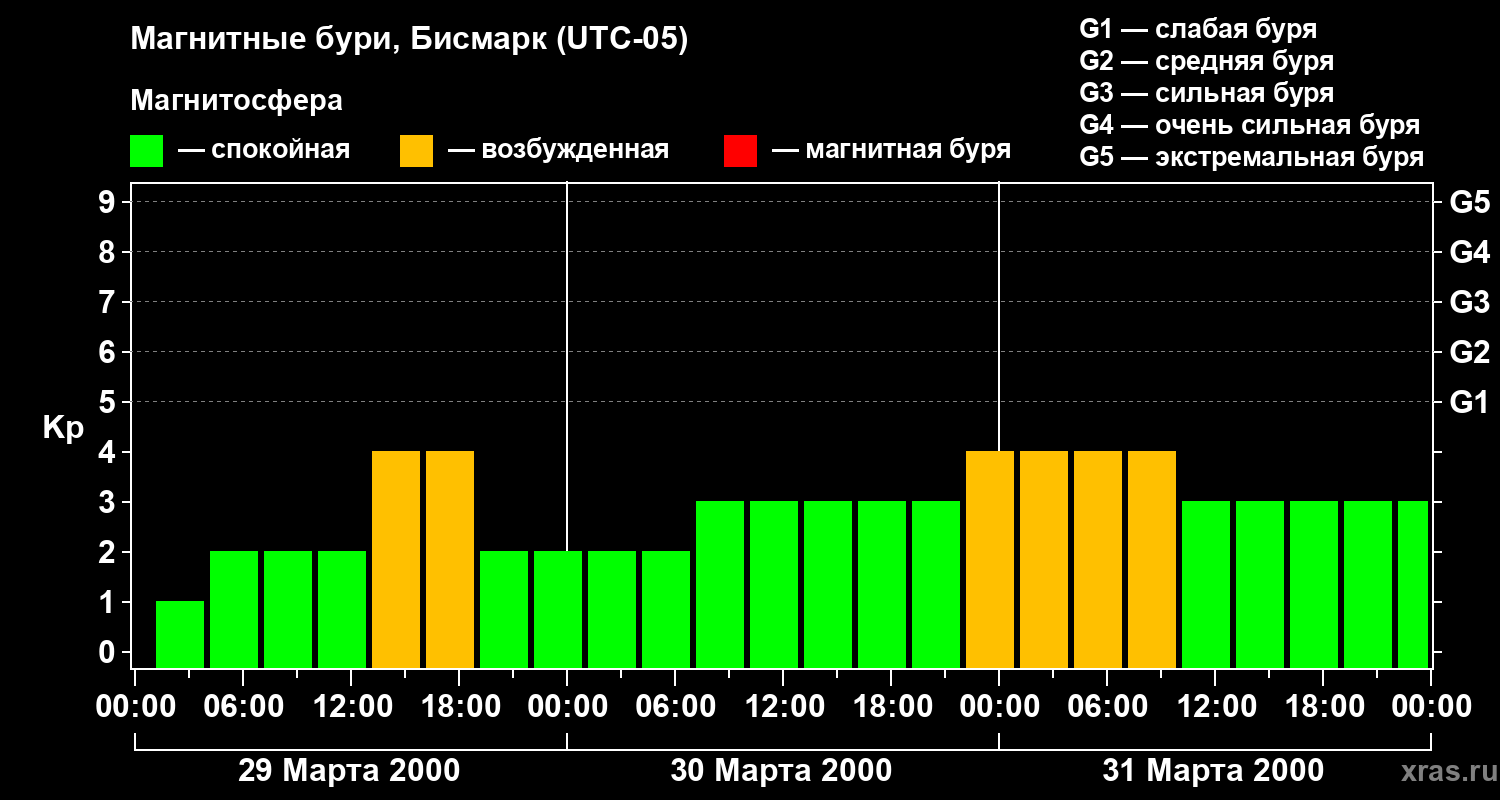Image resolution: width=1500 pixels, height=800 pixels.
Task: Click the orange bar crossing midnight into 31 Марта
Action: pyautogui.click(x=990, y=559)
